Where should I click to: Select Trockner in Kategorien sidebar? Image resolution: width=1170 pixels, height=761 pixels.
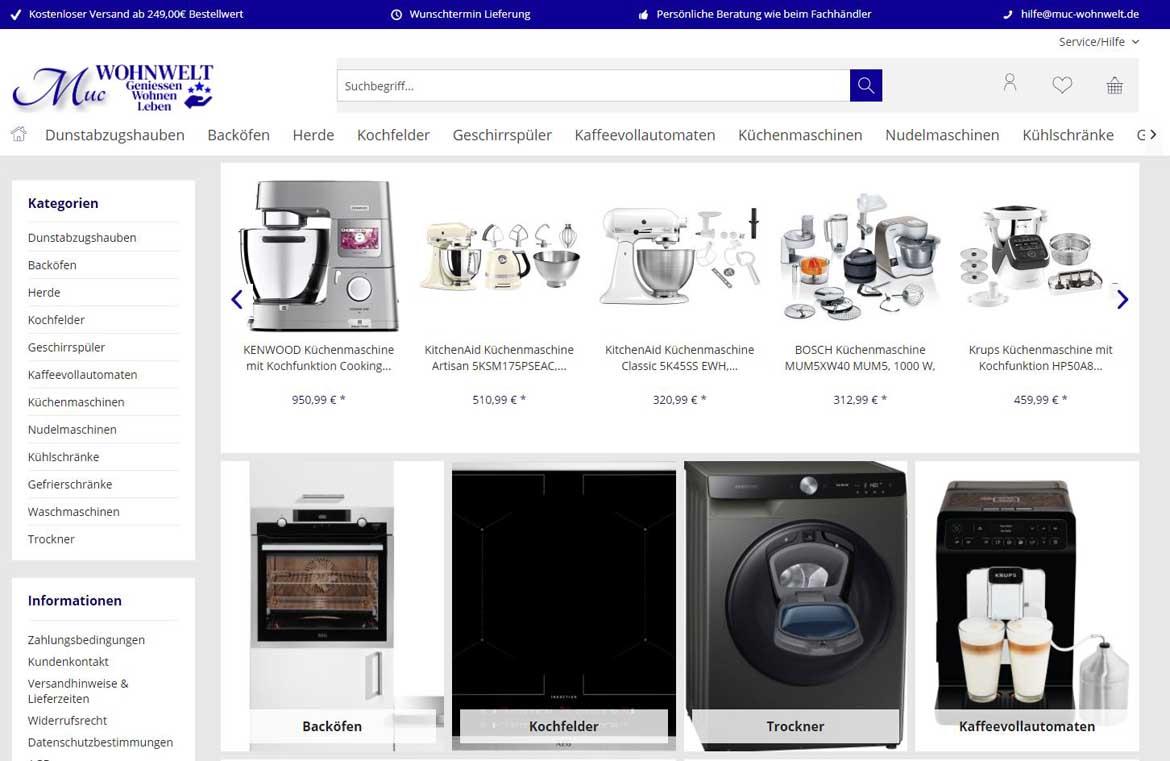click(x=51, y=539)
